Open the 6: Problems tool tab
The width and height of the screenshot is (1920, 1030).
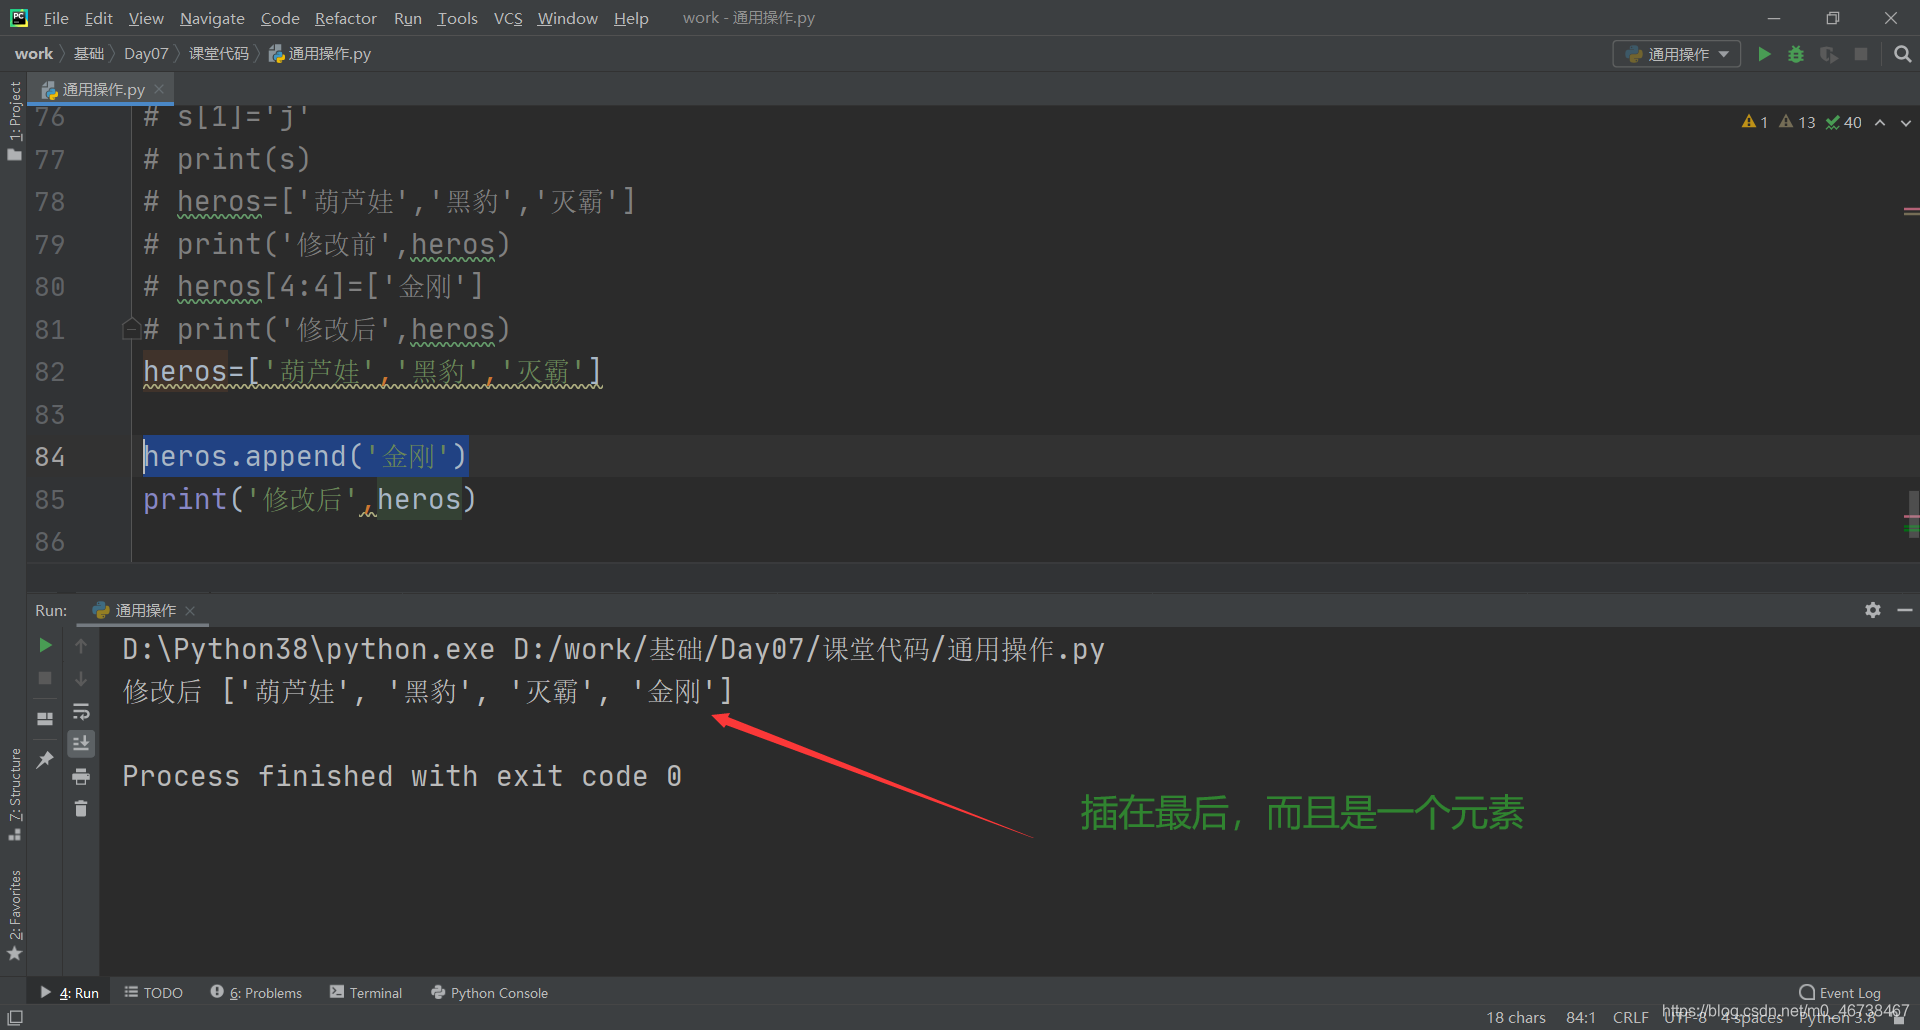tap(256, 993)
